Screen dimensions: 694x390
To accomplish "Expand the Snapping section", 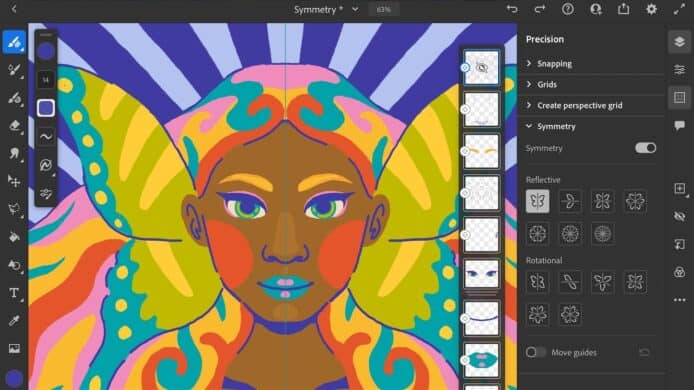I will click(549, 63).
